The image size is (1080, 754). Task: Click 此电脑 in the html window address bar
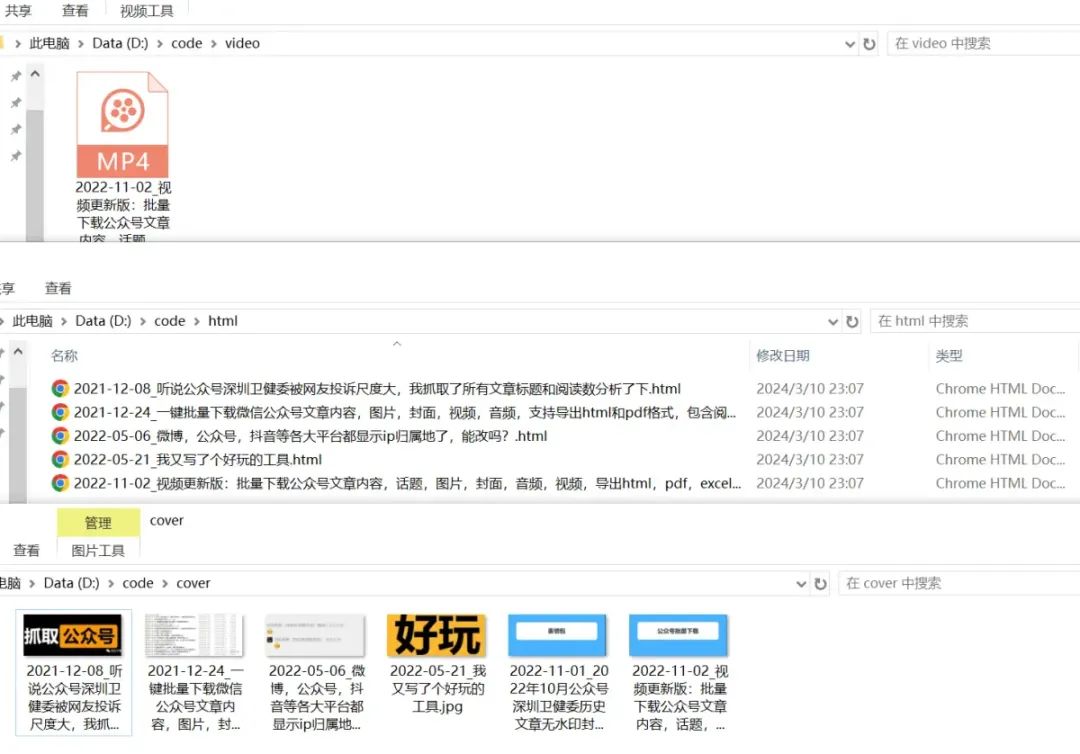tap(32, 321)
